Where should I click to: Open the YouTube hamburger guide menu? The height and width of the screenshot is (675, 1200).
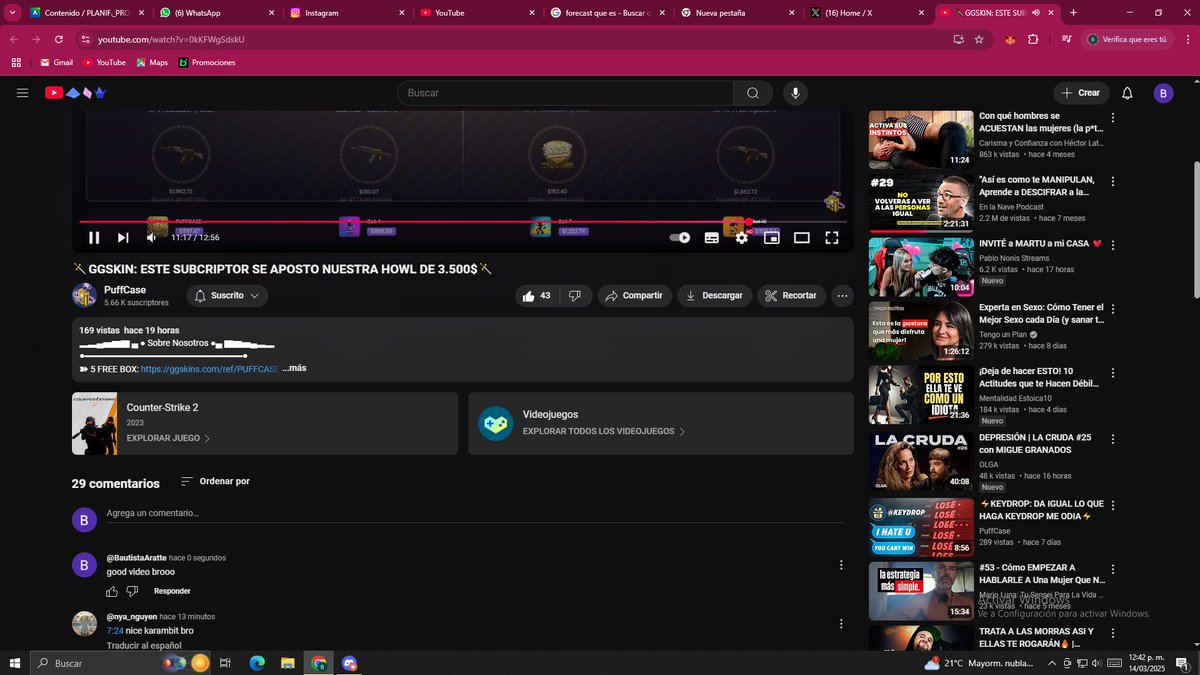click(x=22, y=93)
